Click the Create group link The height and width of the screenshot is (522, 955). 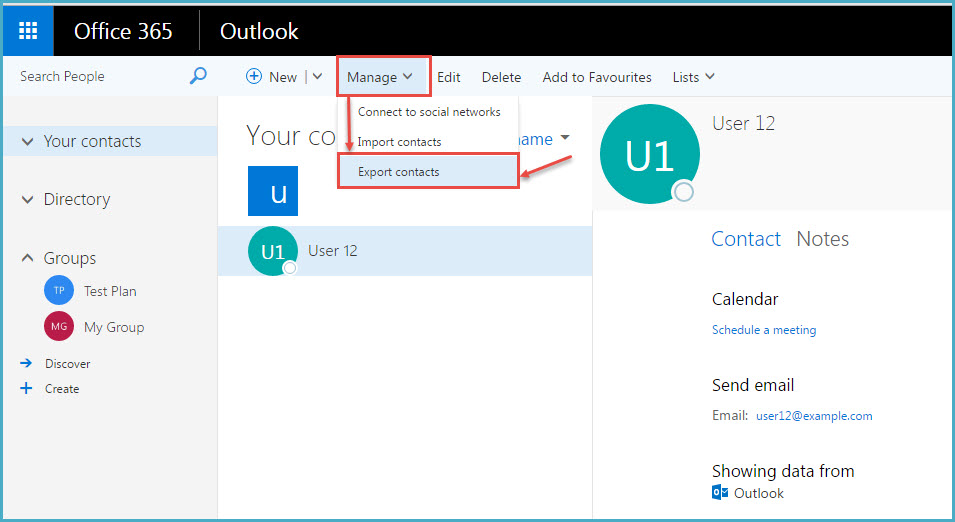coord(62,389)
